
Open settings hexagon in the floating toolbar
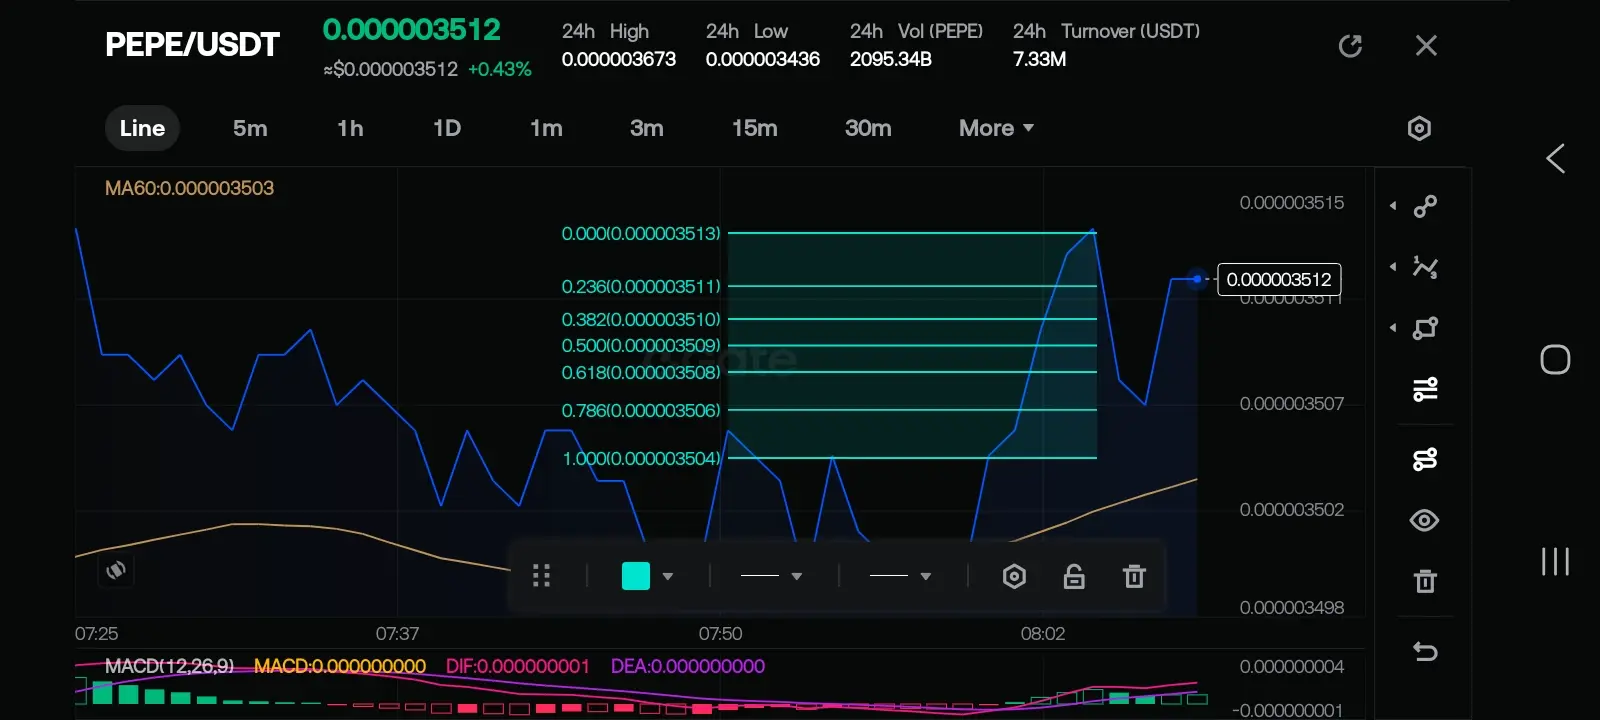click(x=1014, y=576)
